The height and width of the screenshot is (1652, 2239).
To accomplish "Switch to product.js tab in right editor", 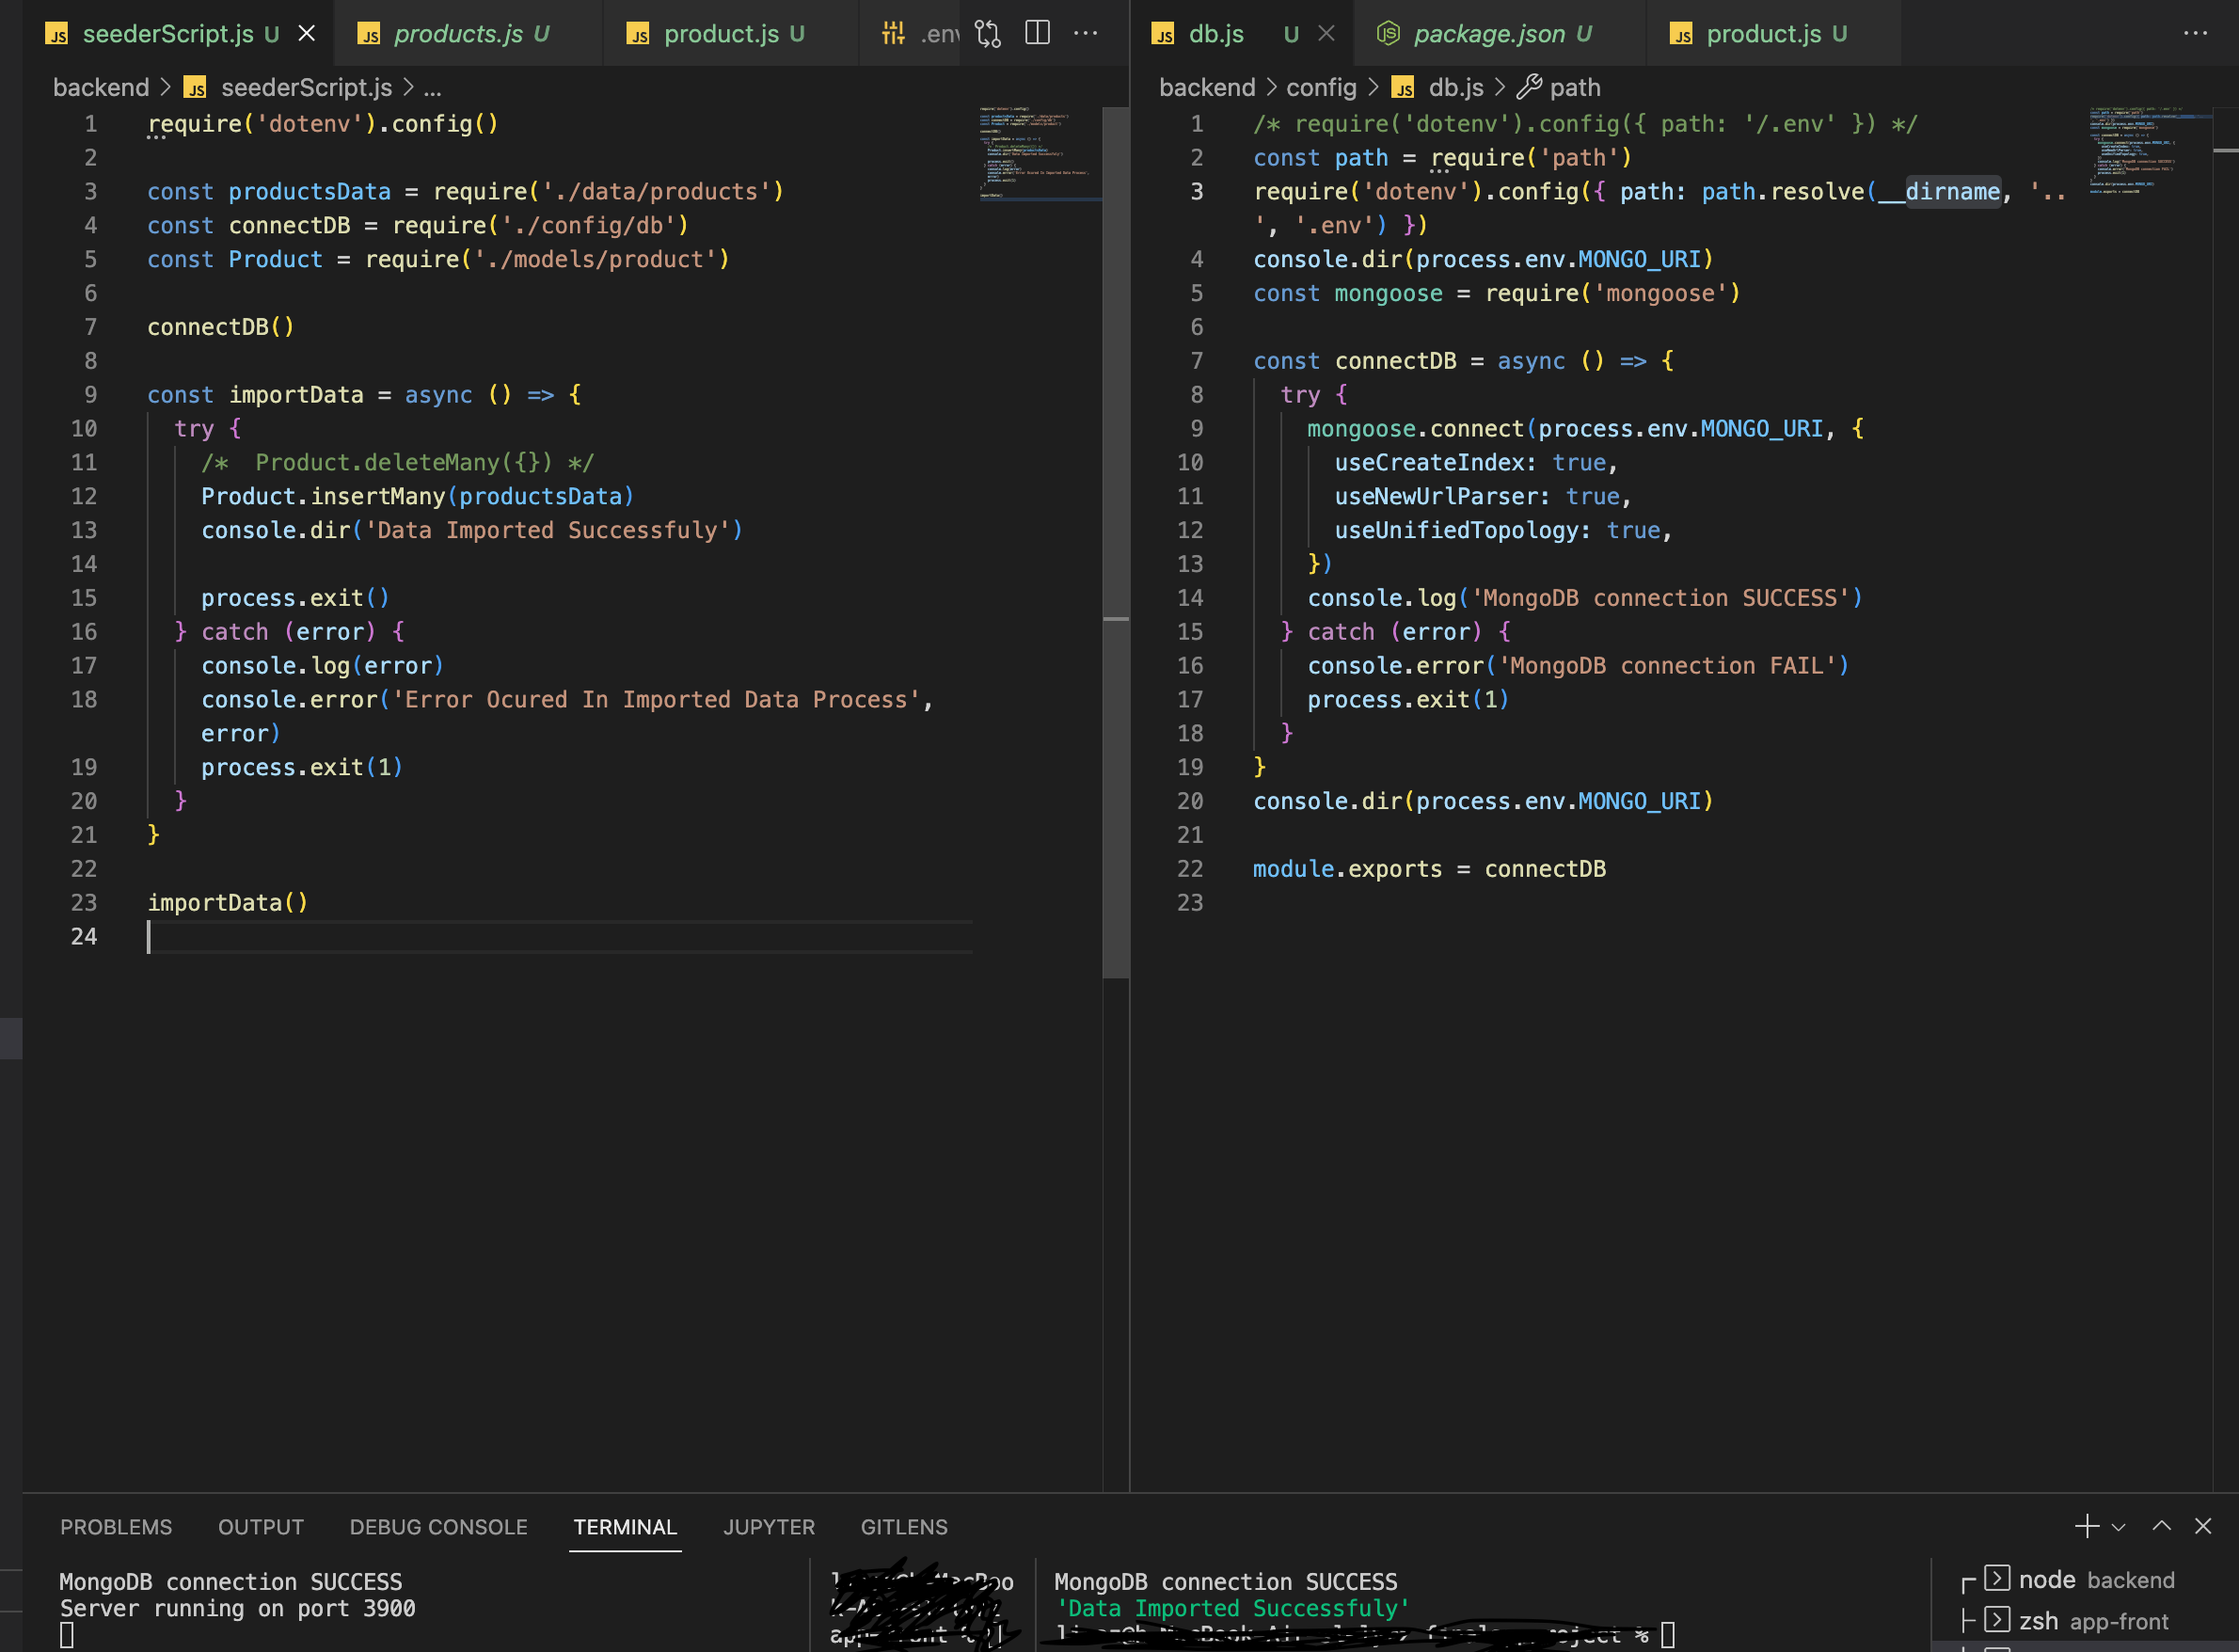I will (x=1775, y=34).
